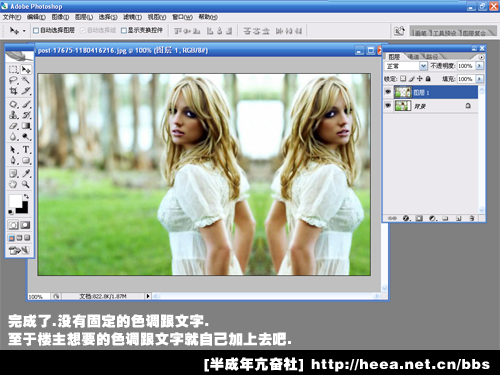Open the 文件 menu

pos(12,17)
